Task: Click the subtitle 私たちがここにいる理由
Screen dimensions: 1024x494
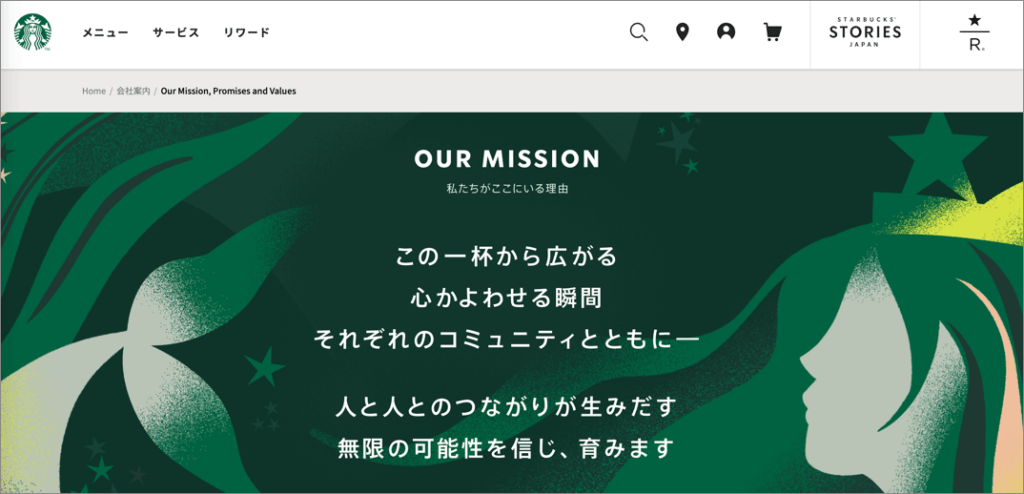Action: 507,189
